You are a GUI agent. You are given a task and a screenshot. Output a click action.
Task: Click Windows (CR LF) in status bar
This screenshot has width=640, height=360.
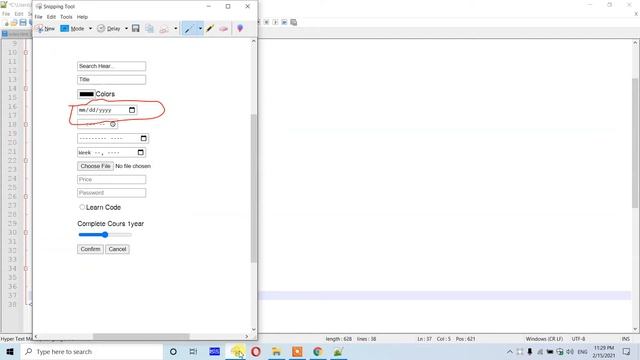(x=544, y=339)
